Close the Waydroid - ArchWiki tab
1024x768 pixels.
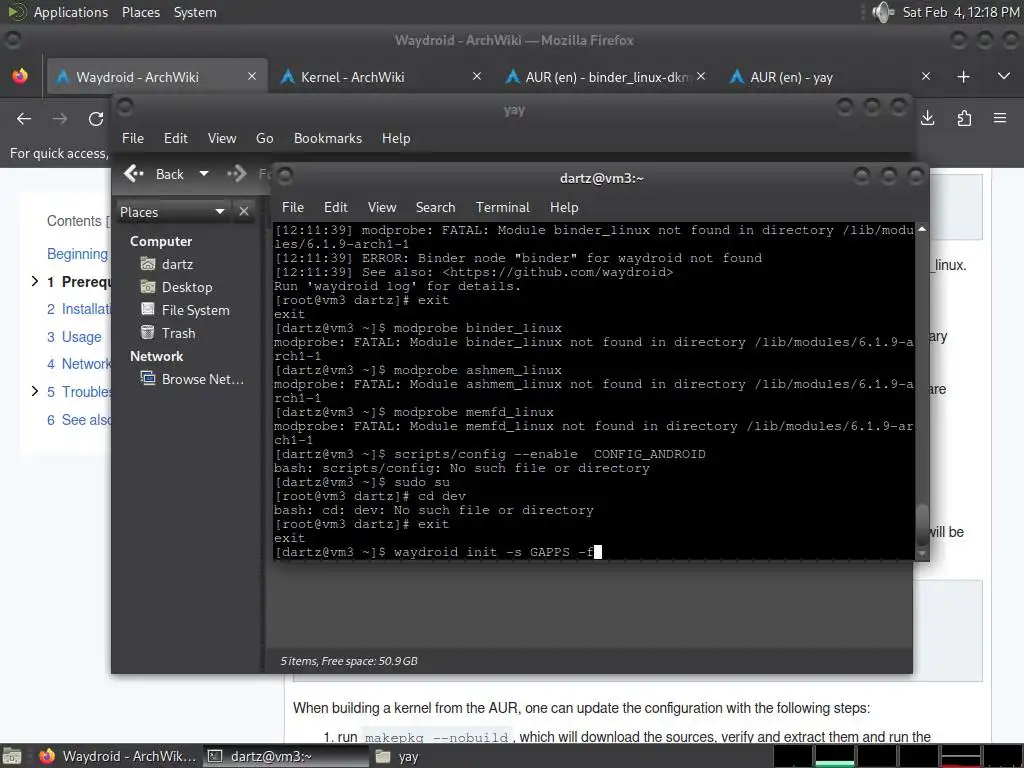tap(252, 76)
